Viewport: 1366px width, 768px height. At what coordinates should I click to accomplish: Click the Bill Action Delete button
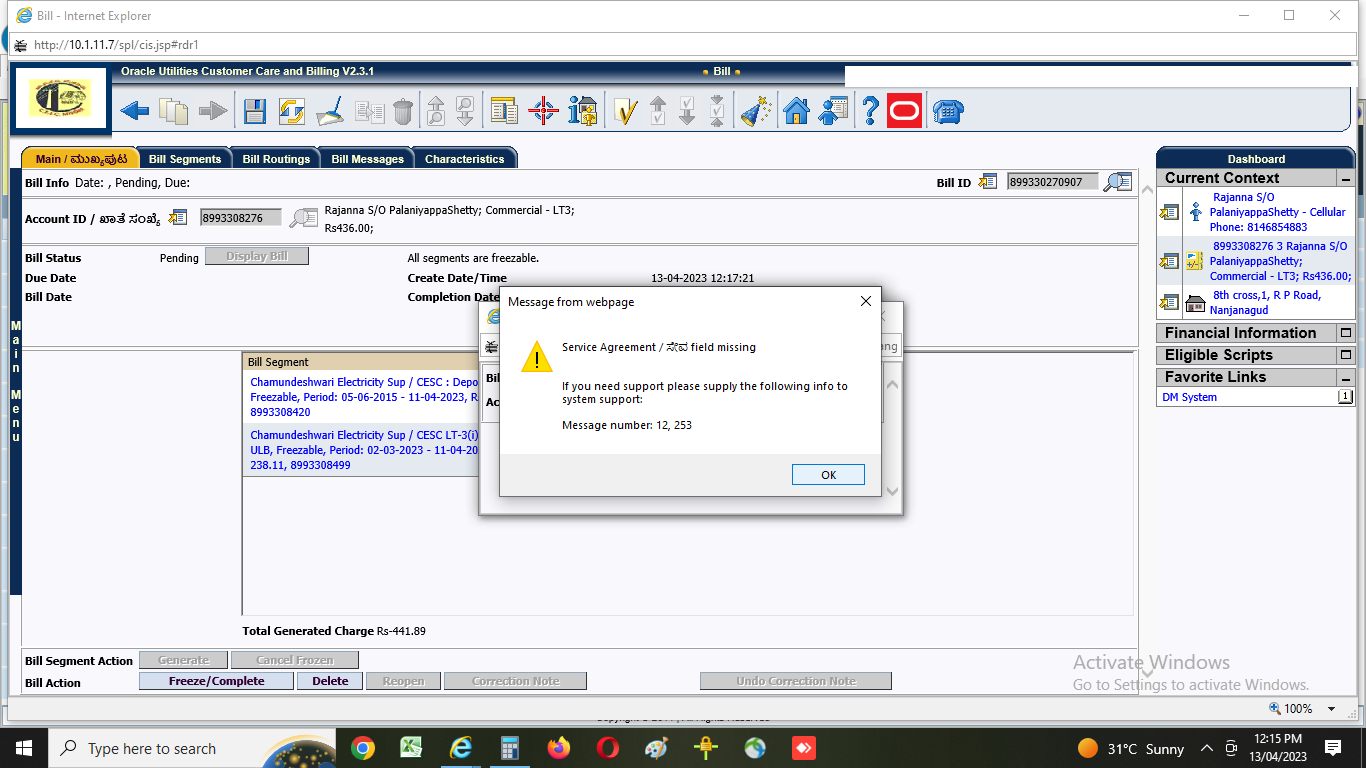pyautogui.click(x=330, y=681)
